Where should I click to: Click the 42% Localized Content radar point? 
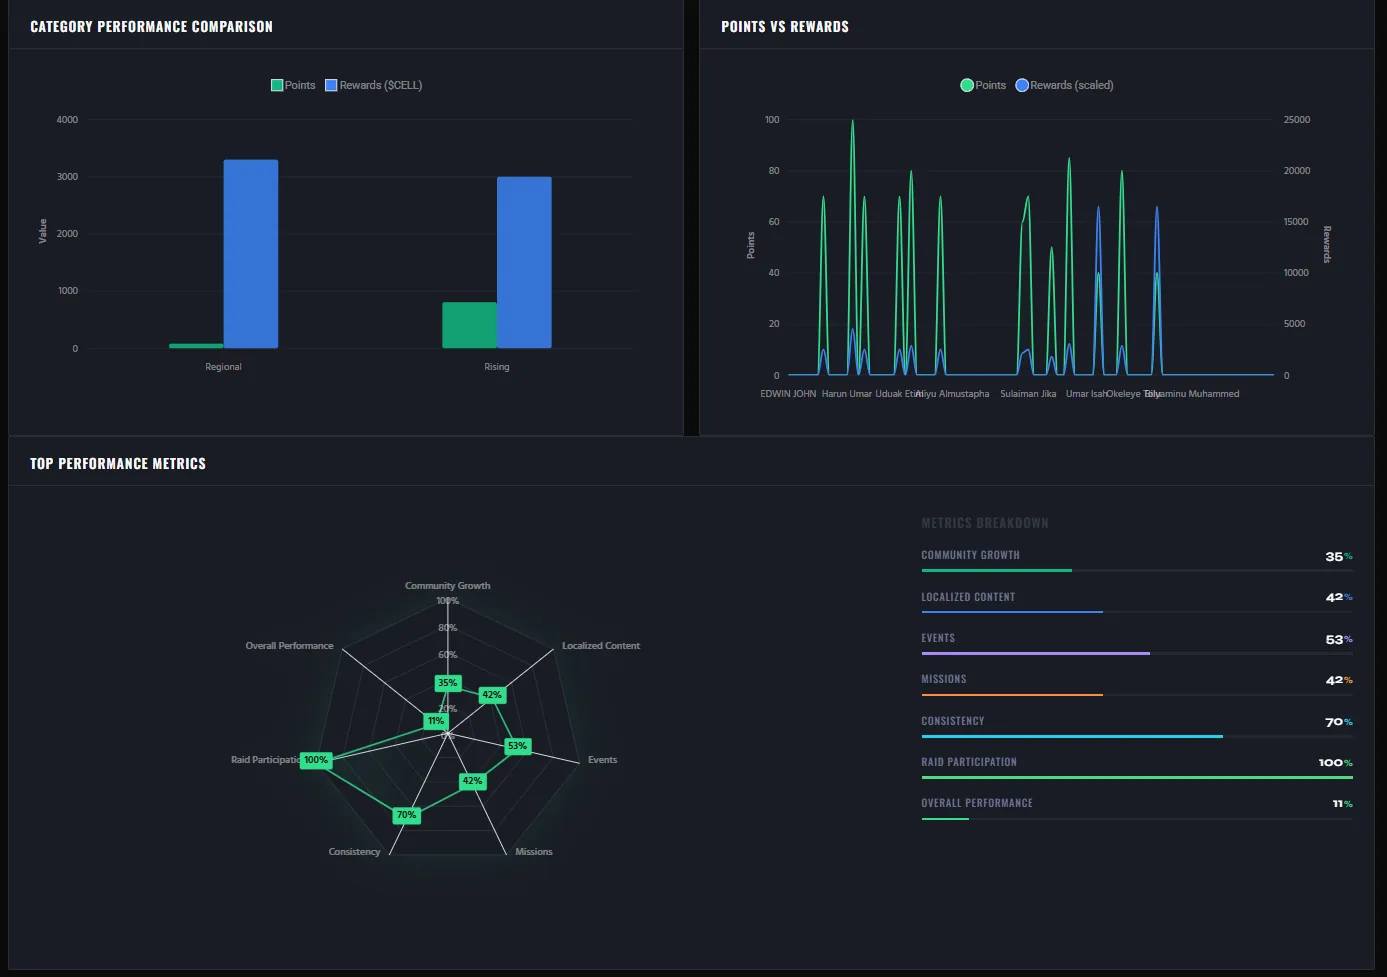tap(492, 695)
